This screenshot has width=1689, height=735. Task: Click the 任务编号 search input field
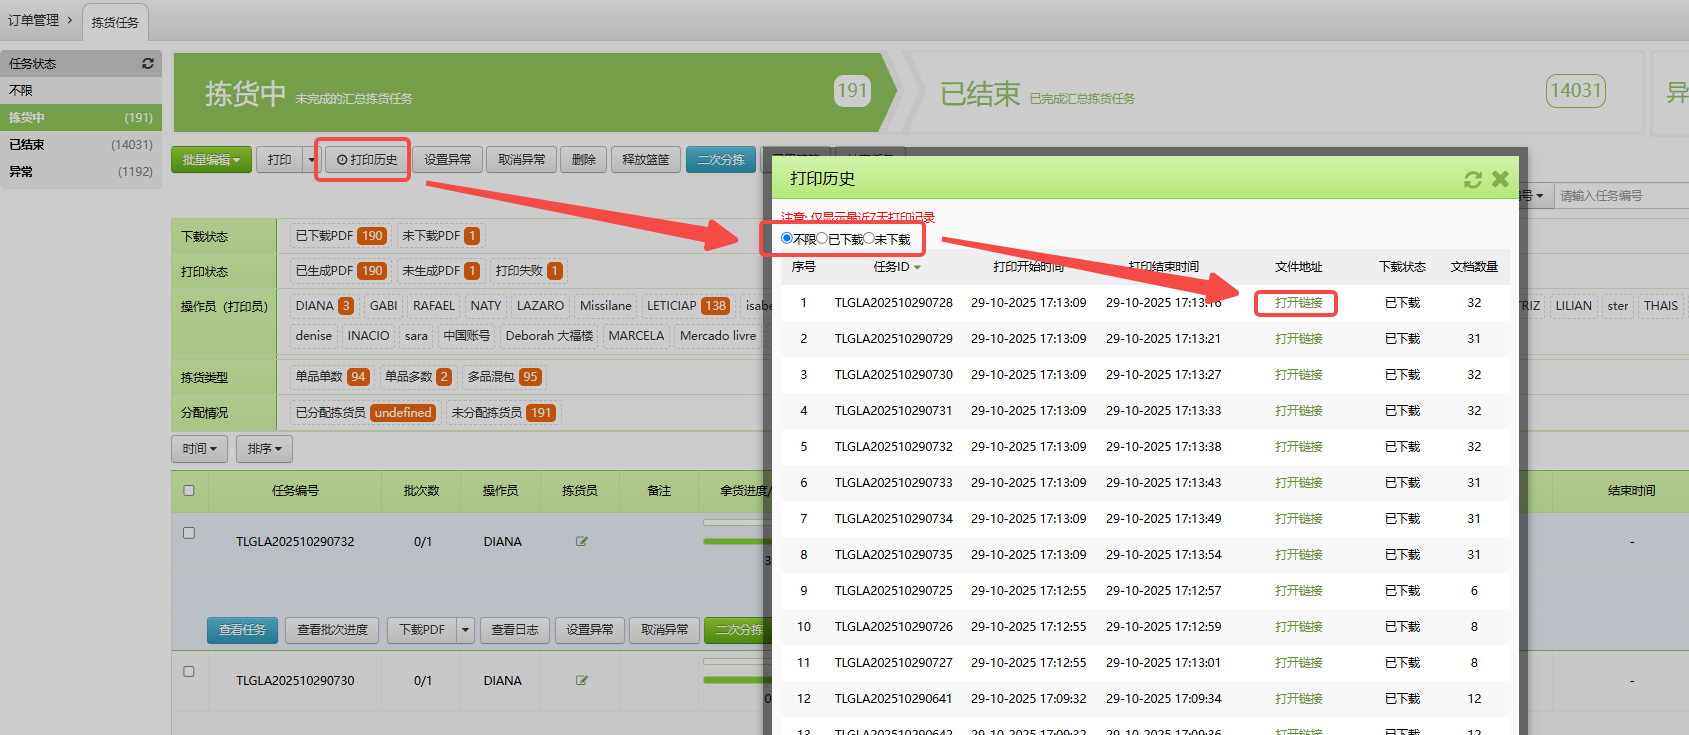1620,196
